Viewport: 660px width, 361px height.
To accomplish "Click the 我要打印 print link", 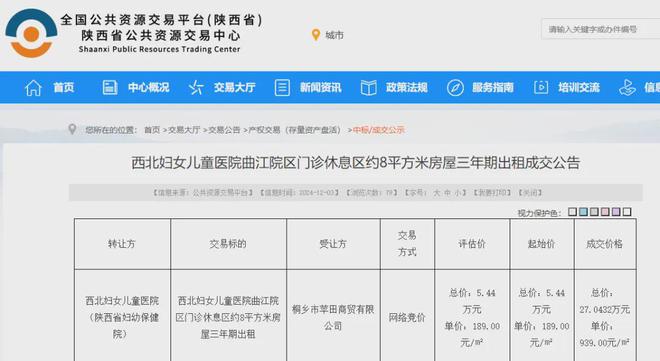I will pos(492,193).
